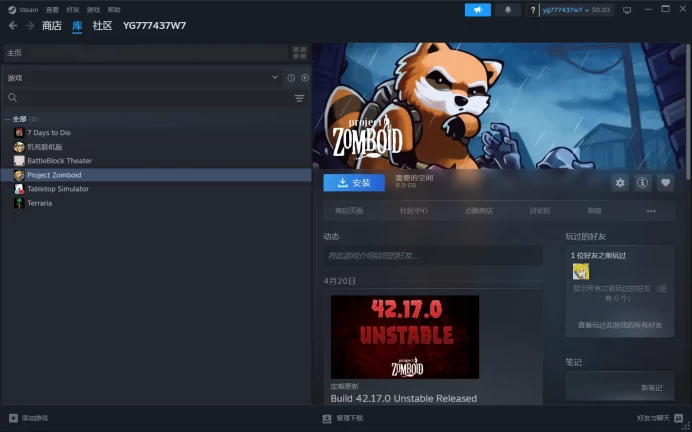
Task: Click 显示所有之前玩过的好友 text
Action: 620,293
